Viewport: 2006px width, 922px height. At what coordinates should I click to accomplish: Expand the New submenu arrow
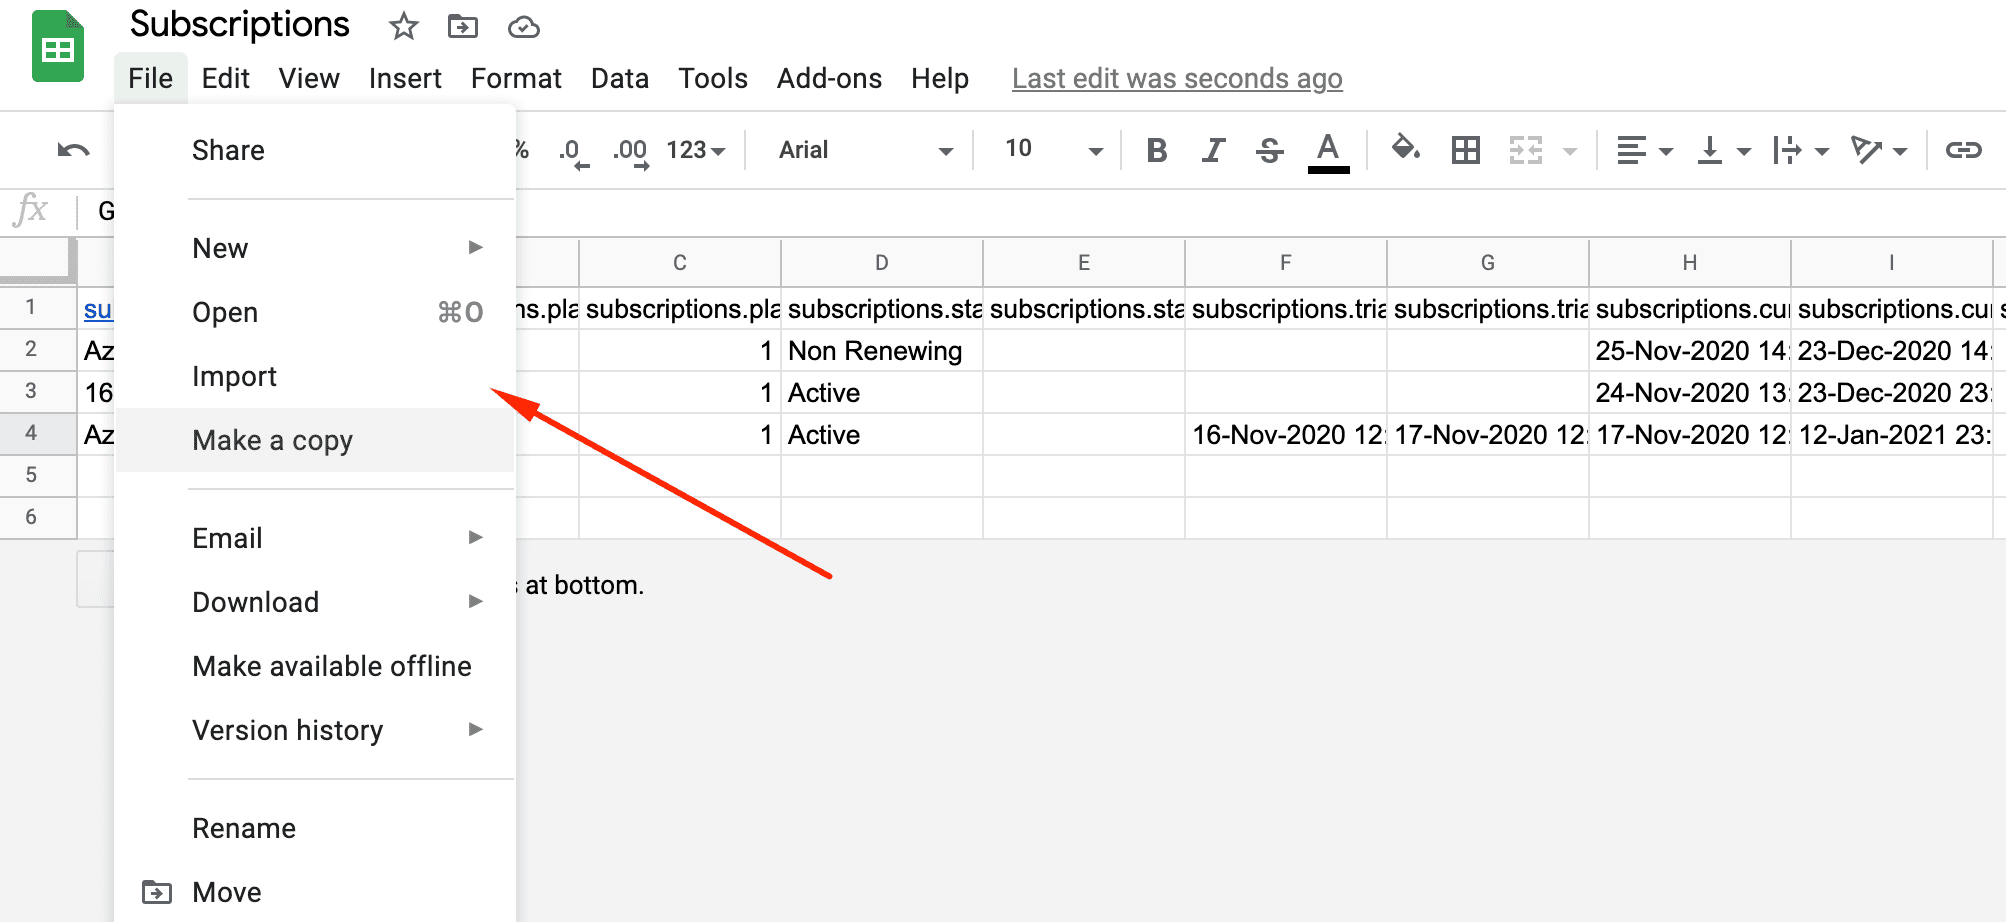[476, 247]
